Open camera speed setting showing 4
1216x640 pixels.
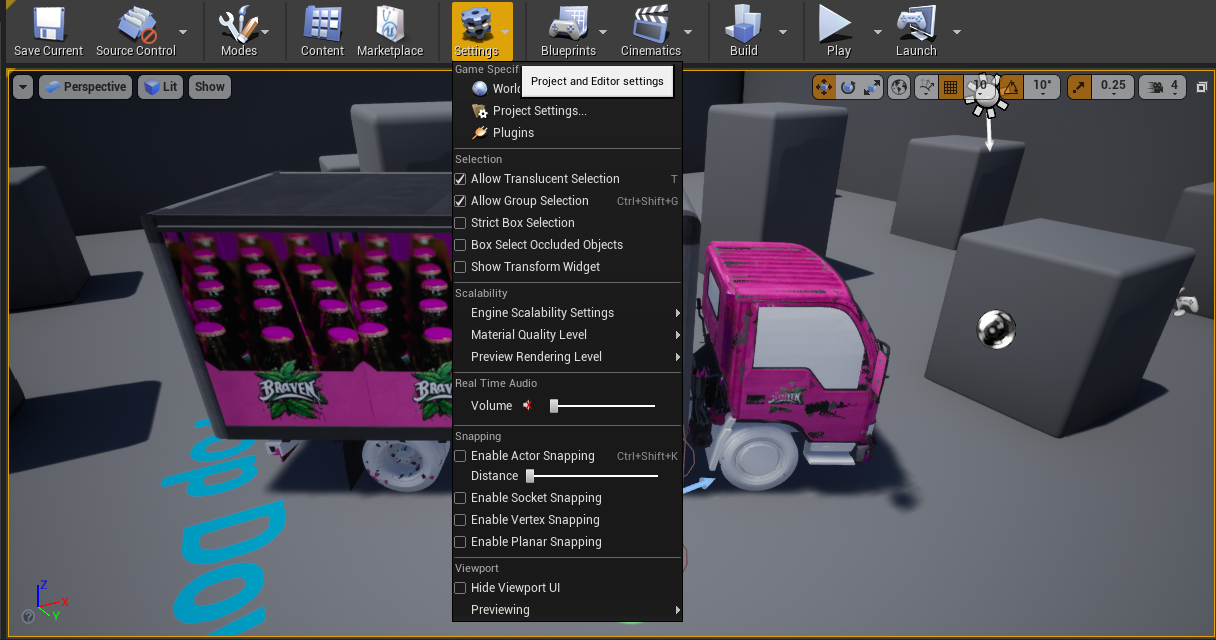pyautogui.click(x=1163, y=87)
